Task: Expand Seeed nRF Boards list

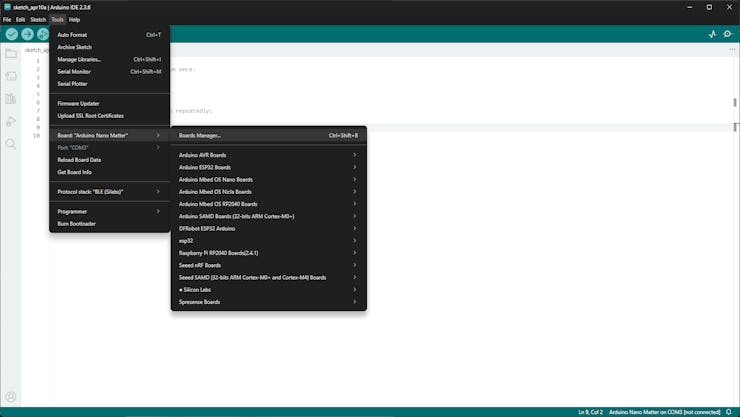Action: [x=269, y=265]
